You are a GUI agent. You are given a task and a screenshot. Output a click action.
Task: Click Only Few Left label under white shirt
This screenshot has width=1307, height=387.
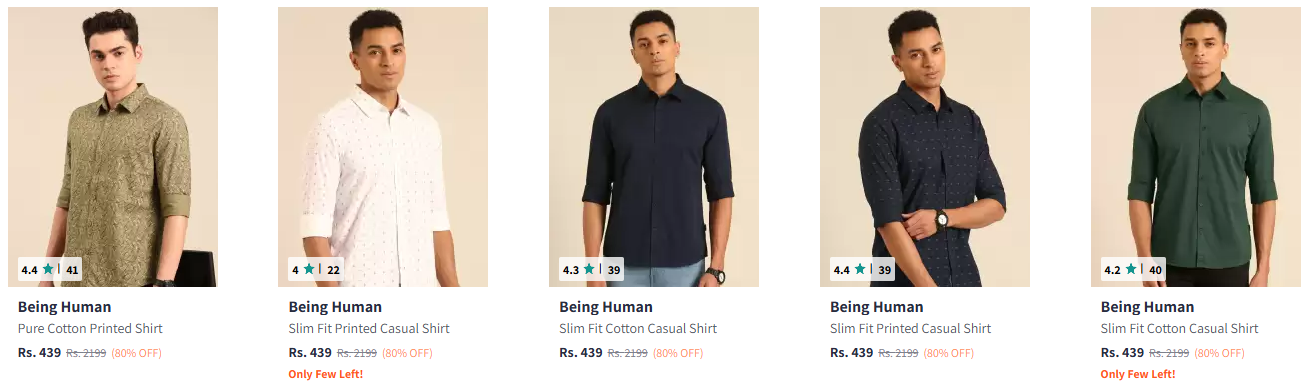pos(326,374)
